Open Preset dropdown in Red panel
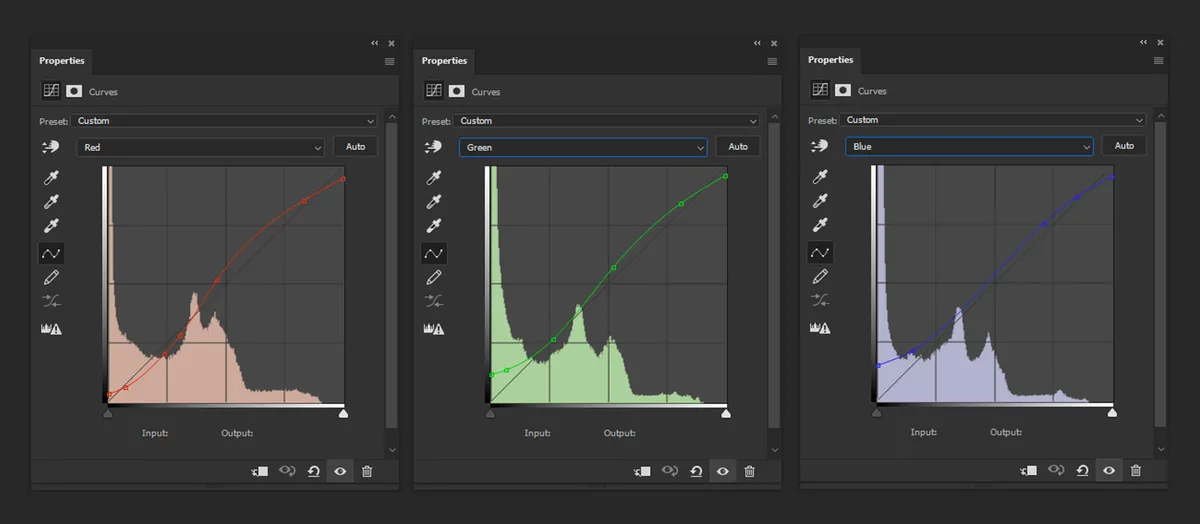Viewport: 1200px width, 524px height. pos(225,121)
